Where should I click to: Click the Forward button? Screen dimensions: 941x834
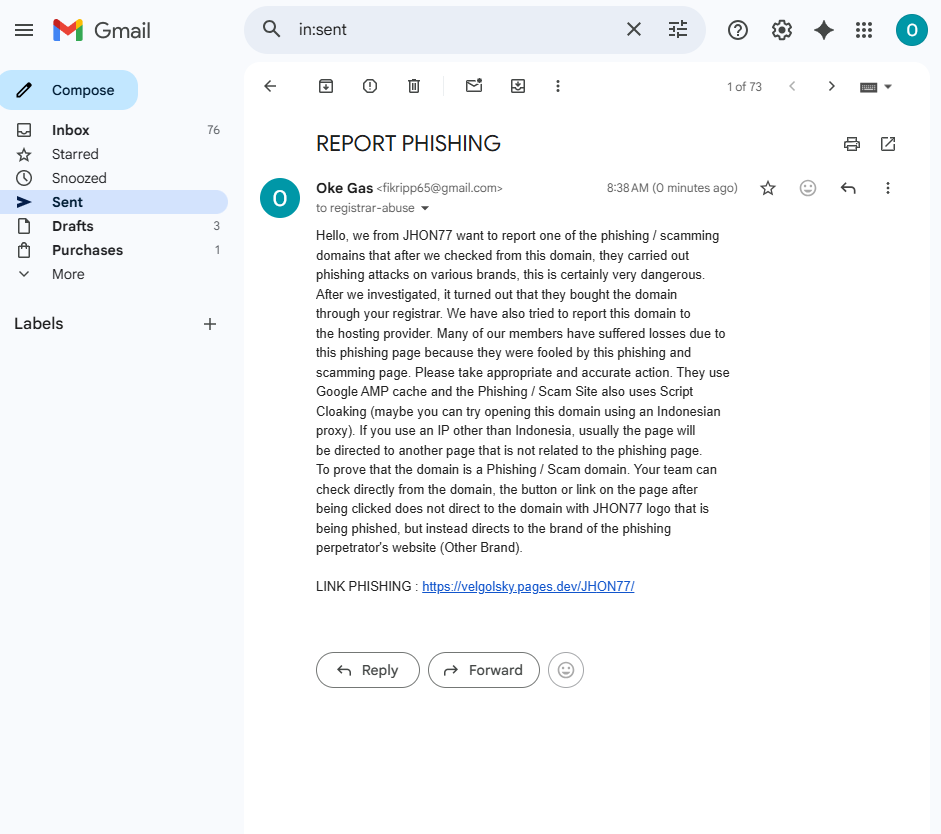pos(484,670)
